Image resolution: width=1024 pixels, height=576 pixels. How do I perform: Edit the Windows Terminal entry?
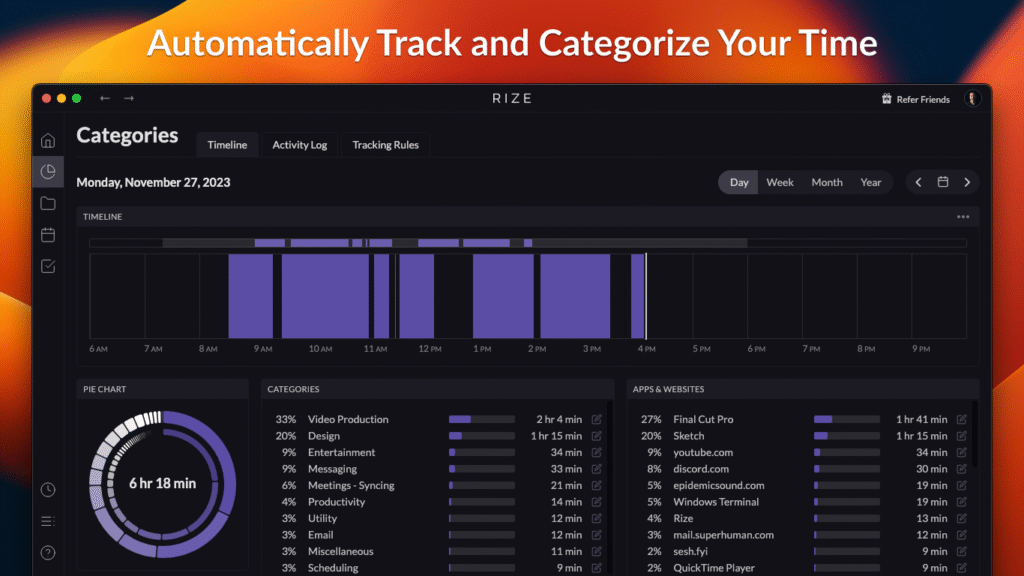point(961,502)
